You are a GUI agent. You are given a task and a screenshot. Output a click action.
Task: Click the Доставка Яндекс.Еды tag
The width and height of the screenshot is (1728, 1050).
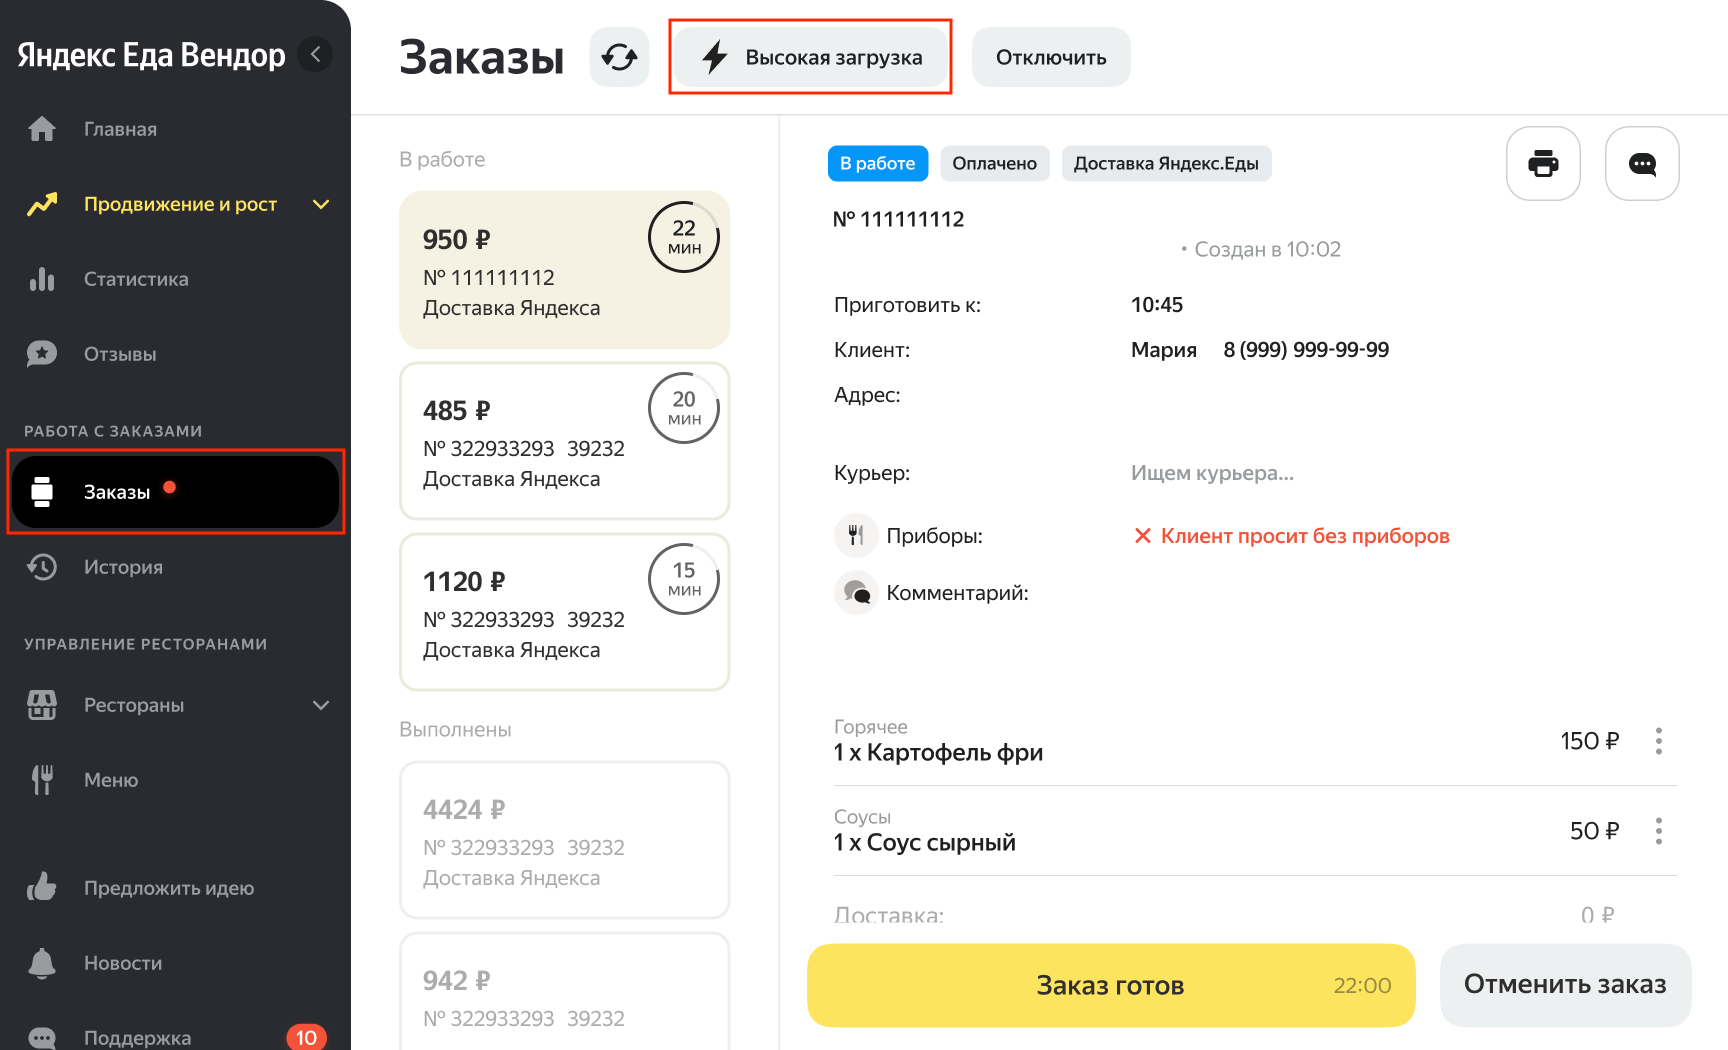(x=1166, y=163)
